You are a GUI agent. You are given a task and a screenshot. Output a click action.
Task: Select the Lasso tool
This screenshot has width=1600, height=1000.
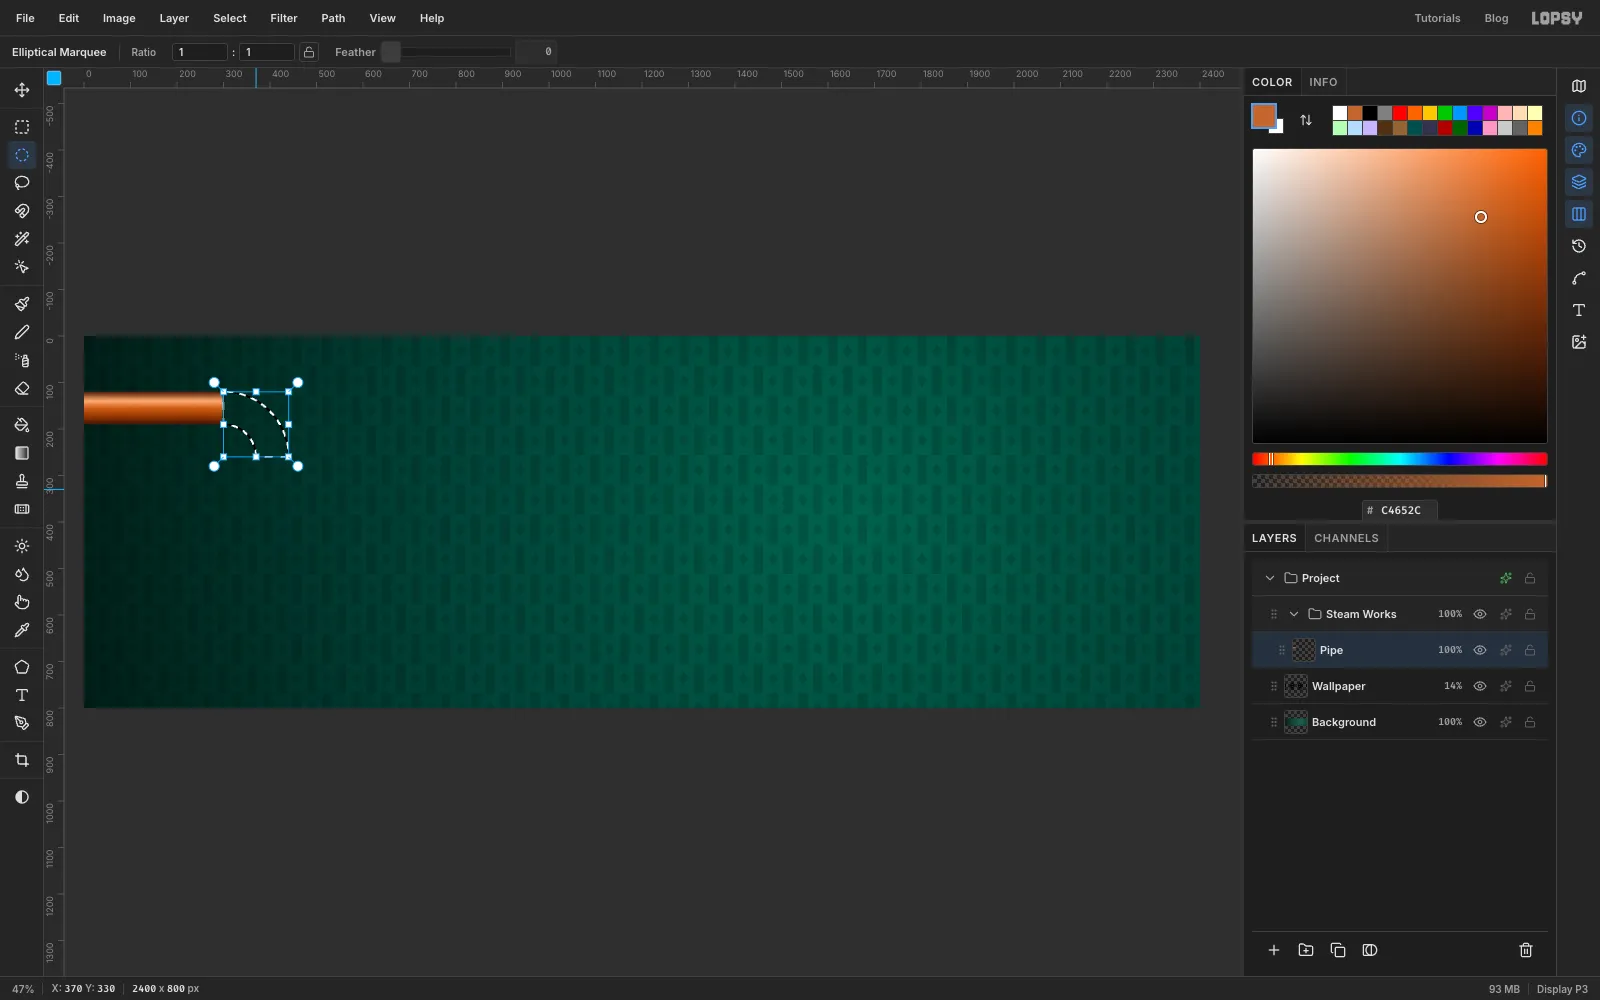click(x=22, y=183)
